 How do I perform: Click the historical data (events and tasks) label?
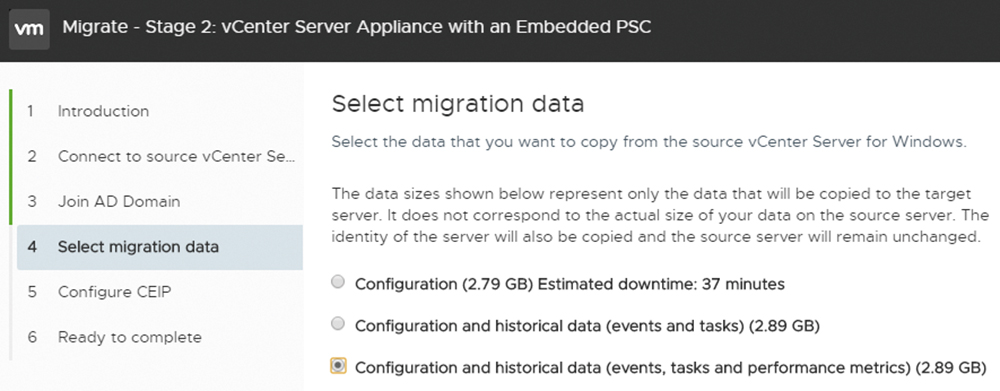click(x=587, y=327)
